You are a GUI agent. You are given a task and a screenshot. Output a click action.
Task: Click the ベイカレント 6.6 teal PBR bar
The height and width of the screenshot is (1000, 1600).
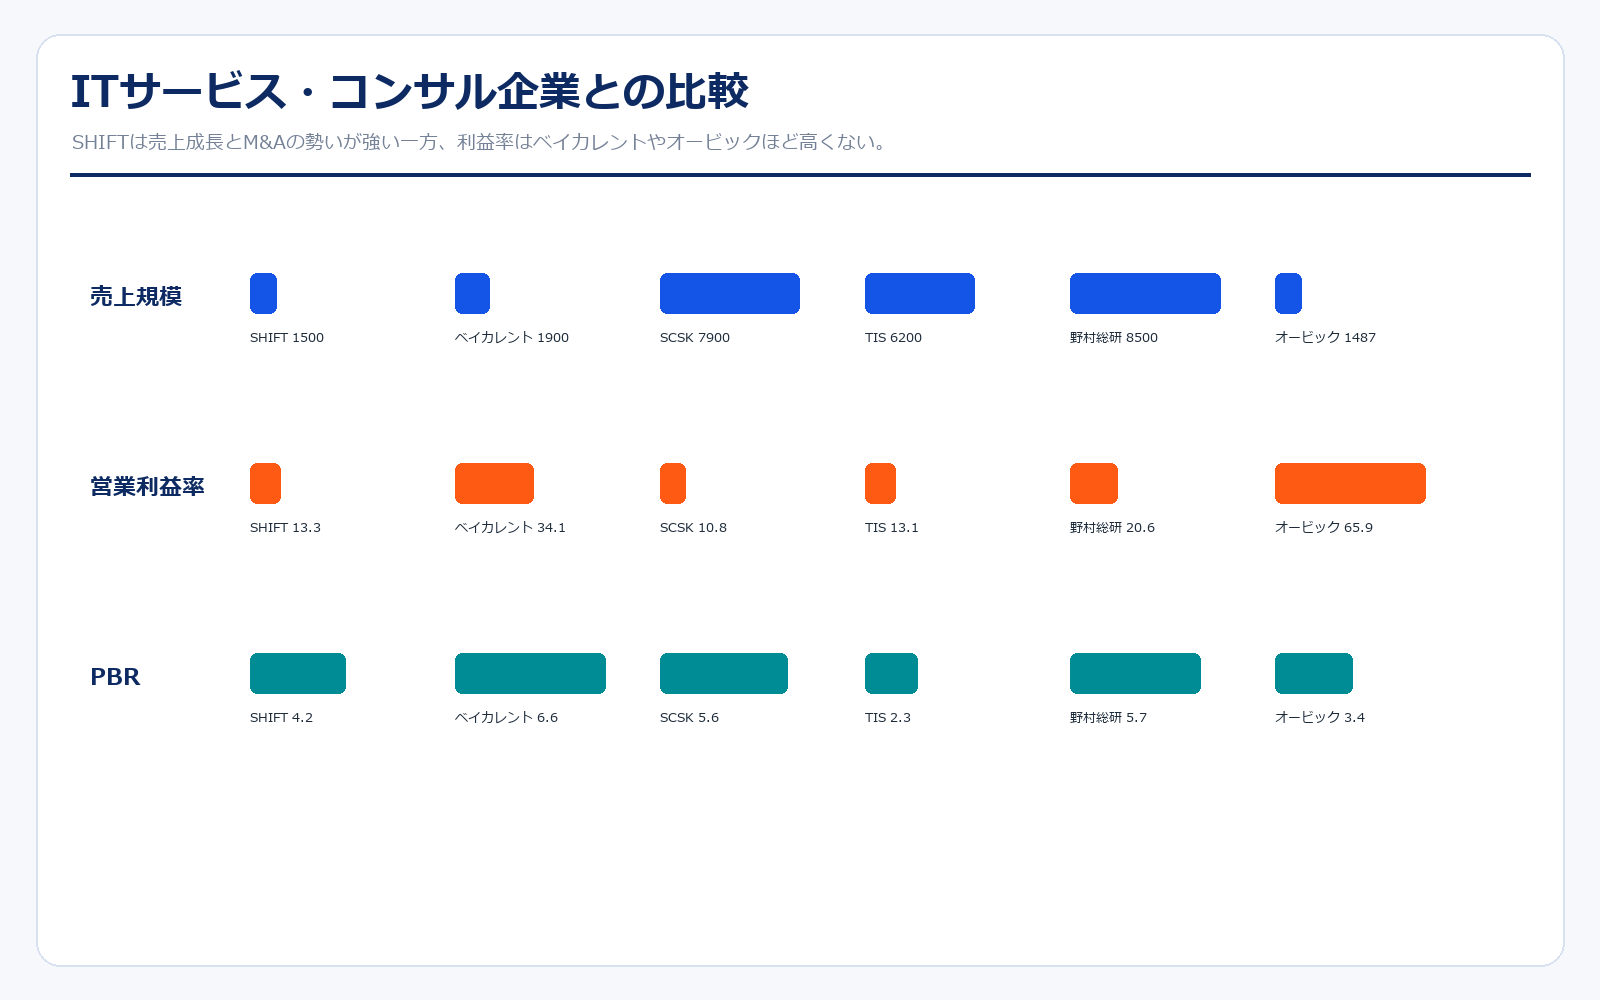coord(530,673)
